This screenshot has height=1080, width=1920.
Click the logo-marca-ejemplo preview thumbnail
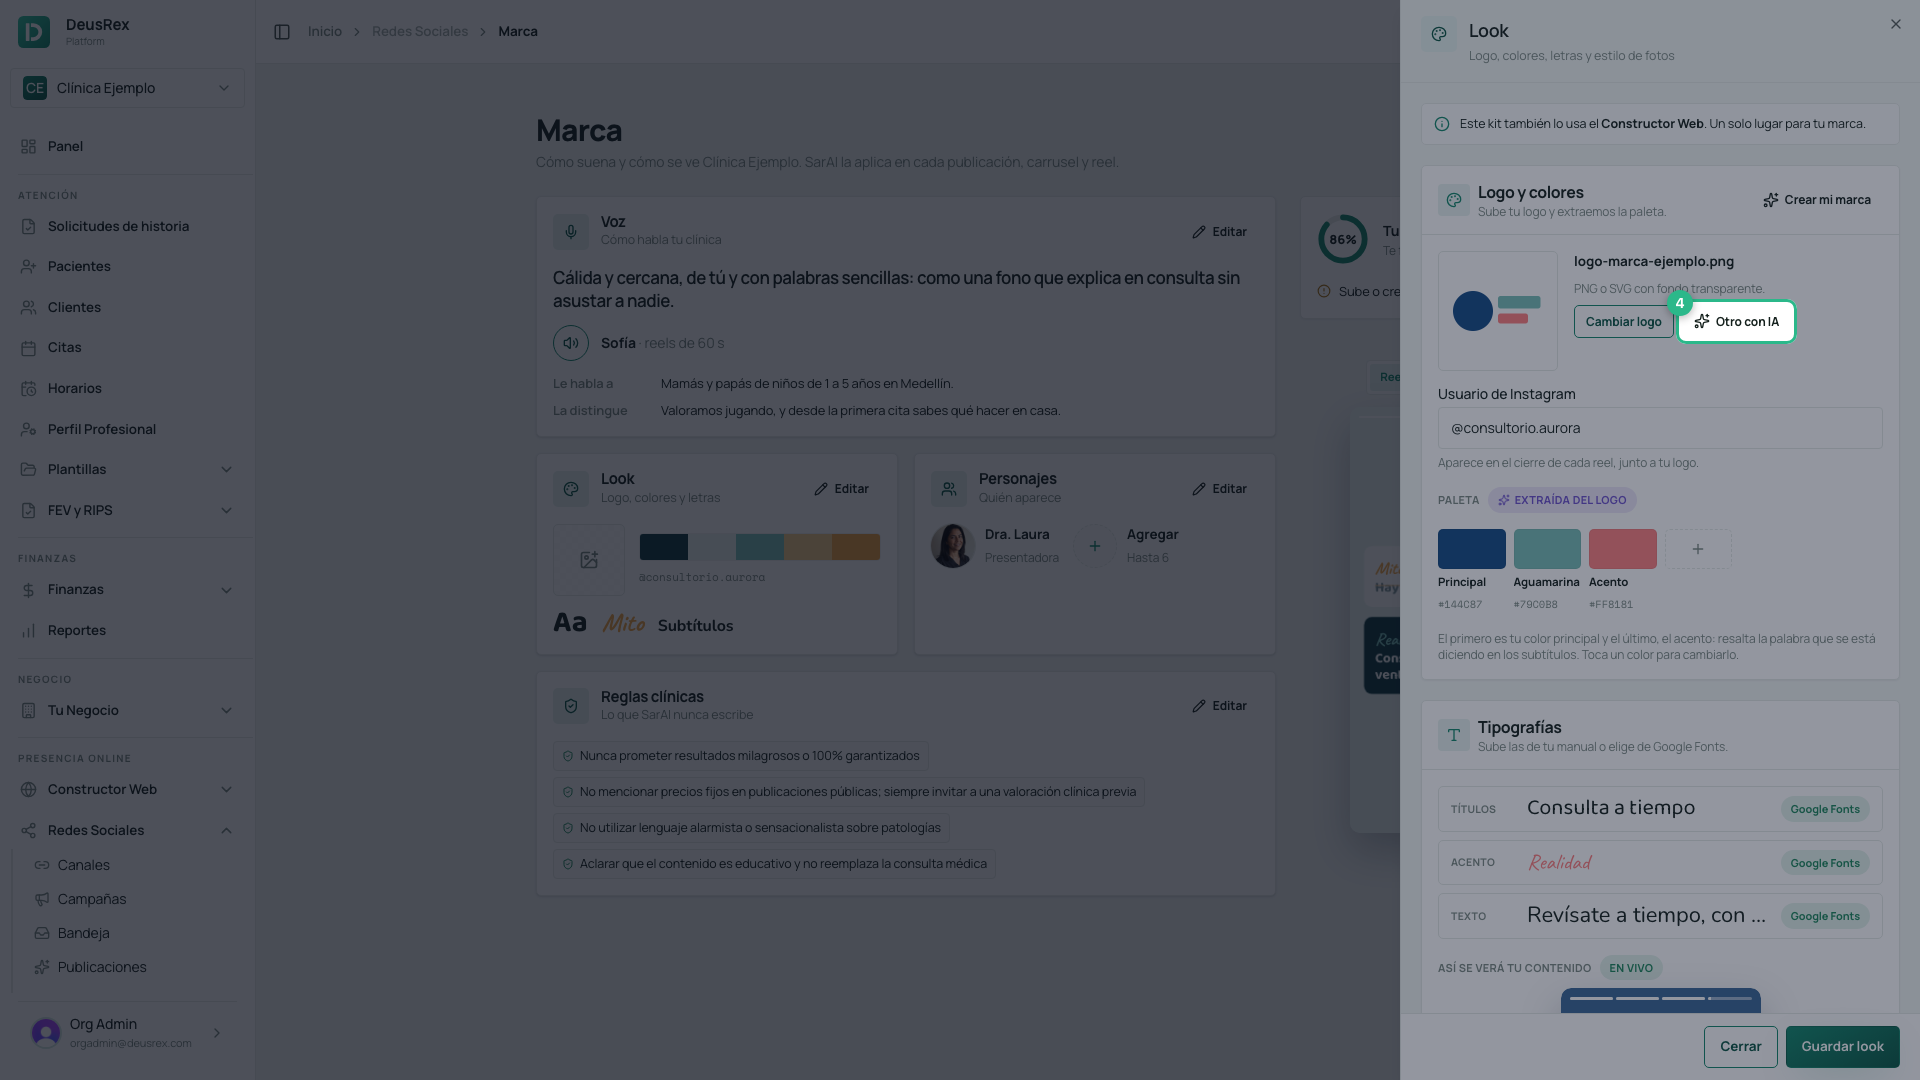[x=1498, y=311]
